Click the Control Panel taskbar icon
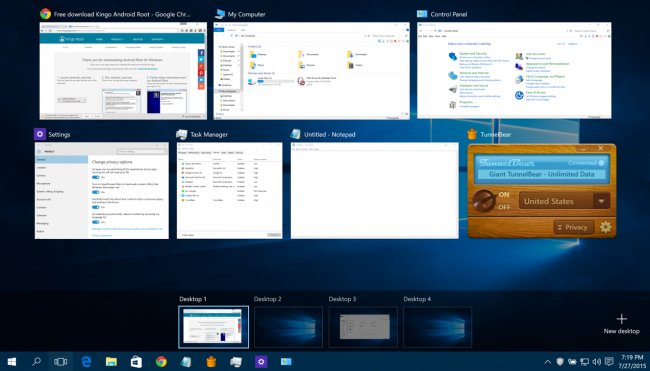Image resolution: width=650 pixels, height=371 pixels. click(286, 361)
